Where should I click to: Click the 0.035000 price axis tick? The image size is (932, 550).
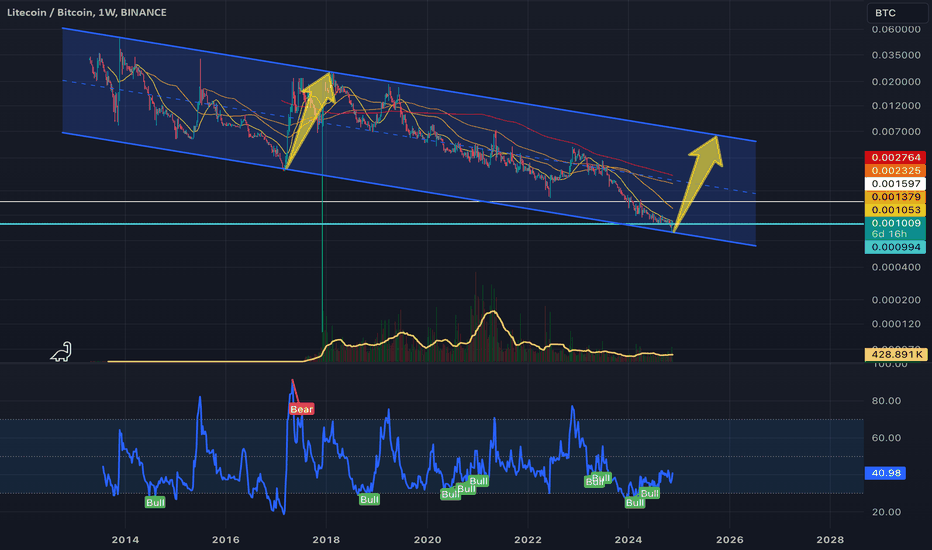point(896,55)
